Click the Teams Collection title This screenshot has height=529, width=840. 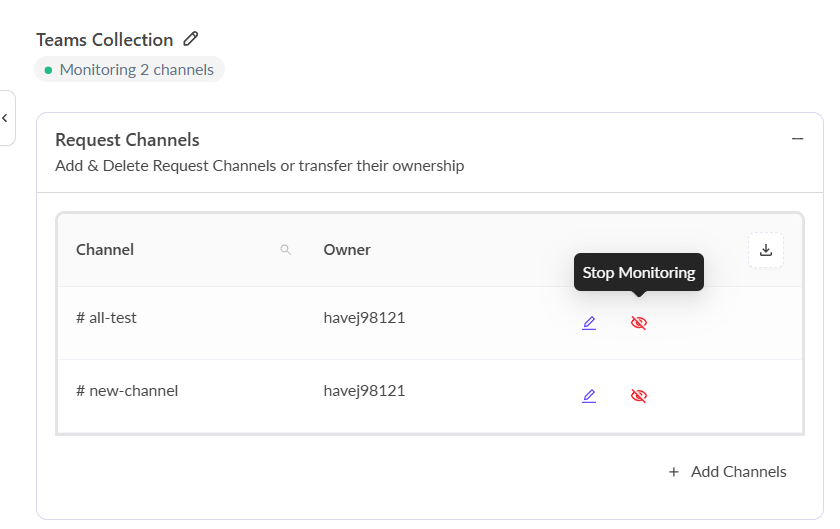coord(105,40)
